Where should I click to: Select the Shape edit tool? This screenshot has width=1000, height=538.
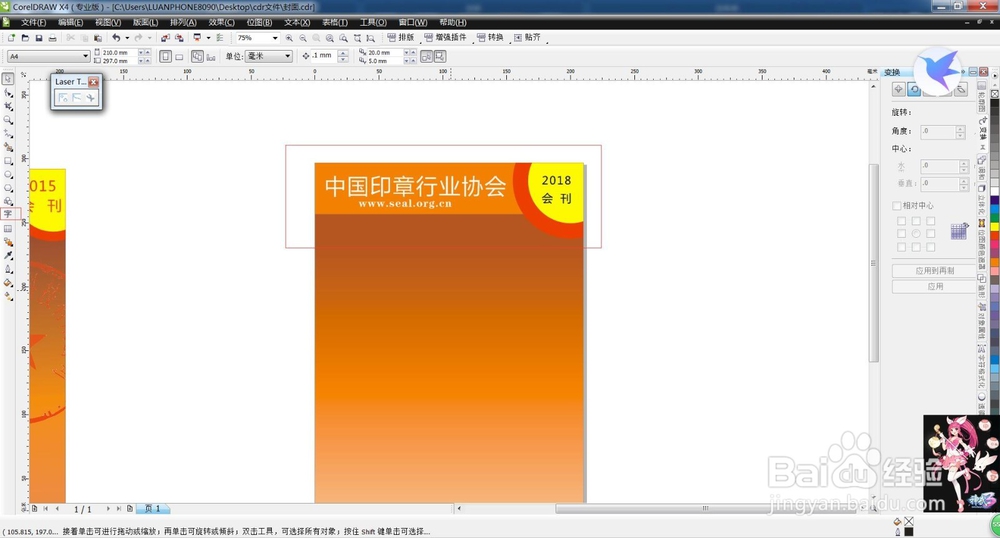[8, 93]
